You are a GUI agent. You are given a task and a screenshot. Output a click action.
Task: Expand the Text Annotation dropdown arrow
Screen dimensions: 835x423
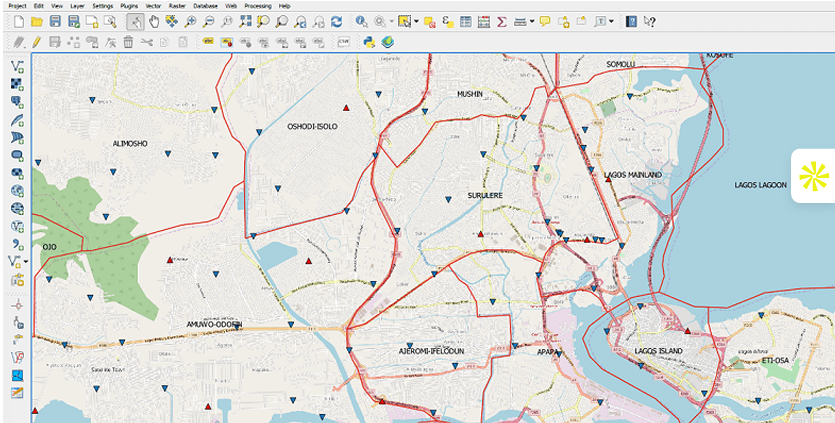click(x=611, y=21)
